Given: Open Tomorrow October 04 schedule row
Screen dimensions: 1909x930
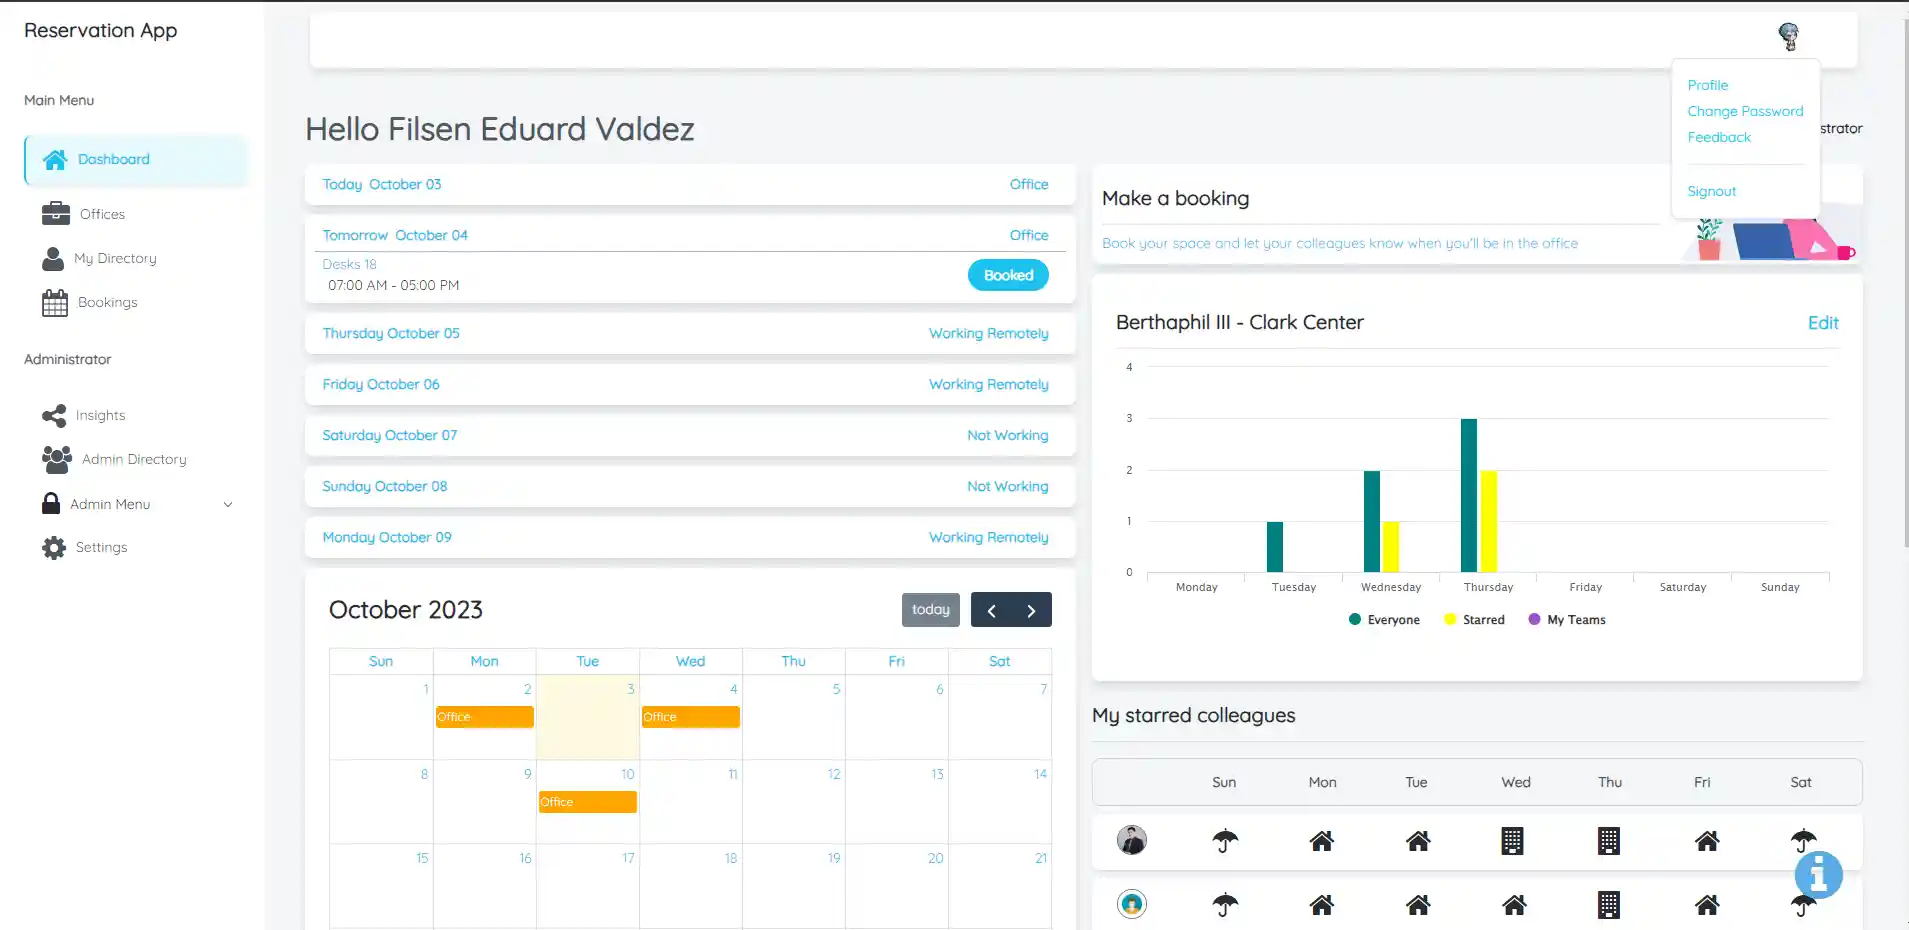Looking at the screenshot, I should (690, 235).
